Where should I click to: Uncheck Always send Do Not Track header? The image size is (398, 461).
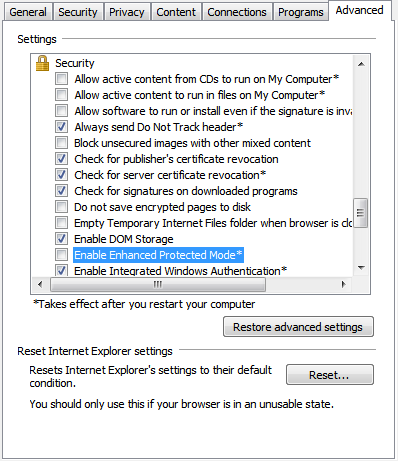pyautogui.click(x=61, y=127)
